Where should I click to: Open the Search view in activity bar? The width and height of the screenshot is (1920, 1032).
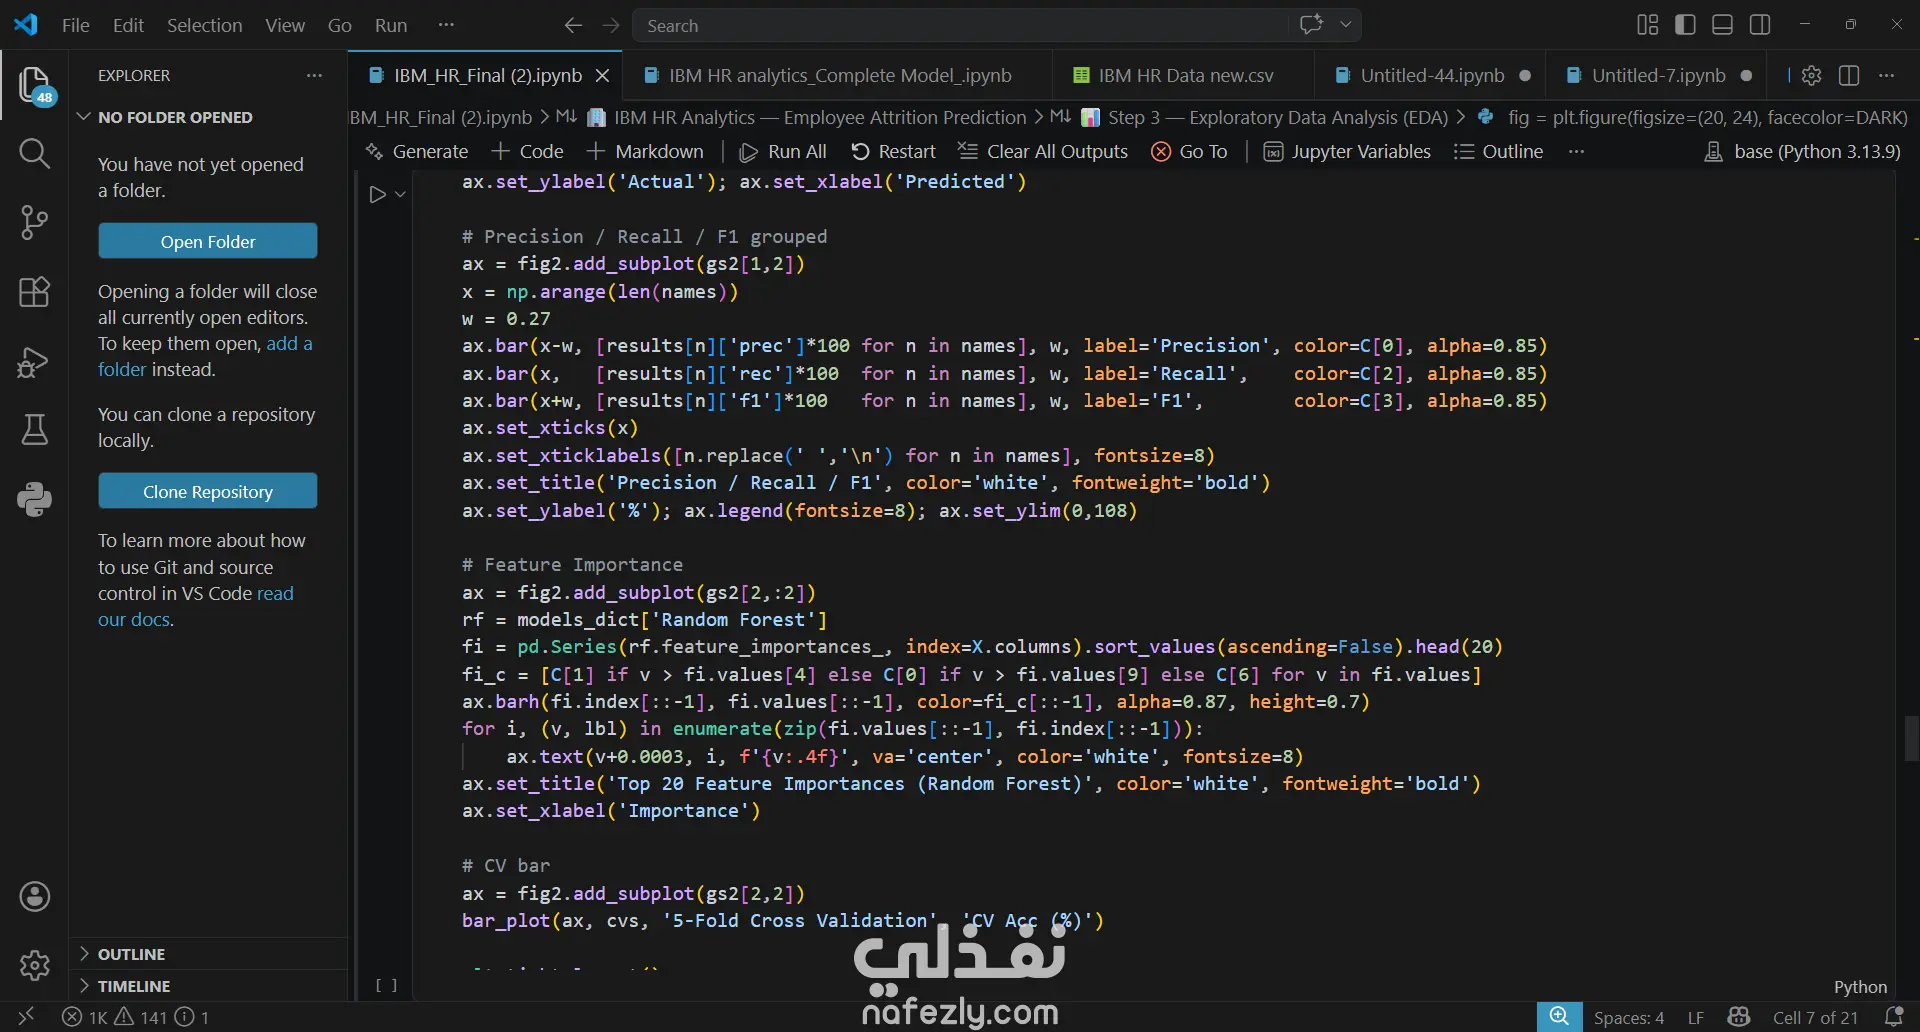click(34, 153)
